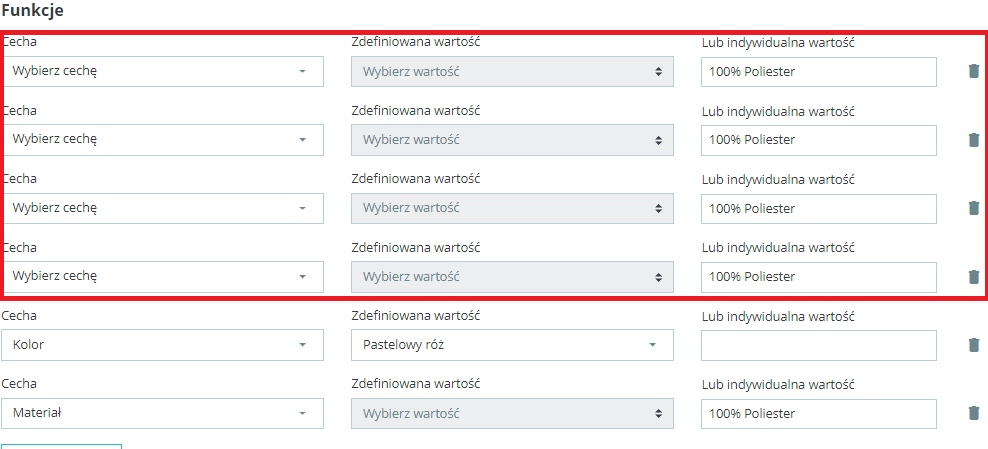Click first row 100% Poliester input field
Screen dimensions: 988x449
click(x=819, y=72)
